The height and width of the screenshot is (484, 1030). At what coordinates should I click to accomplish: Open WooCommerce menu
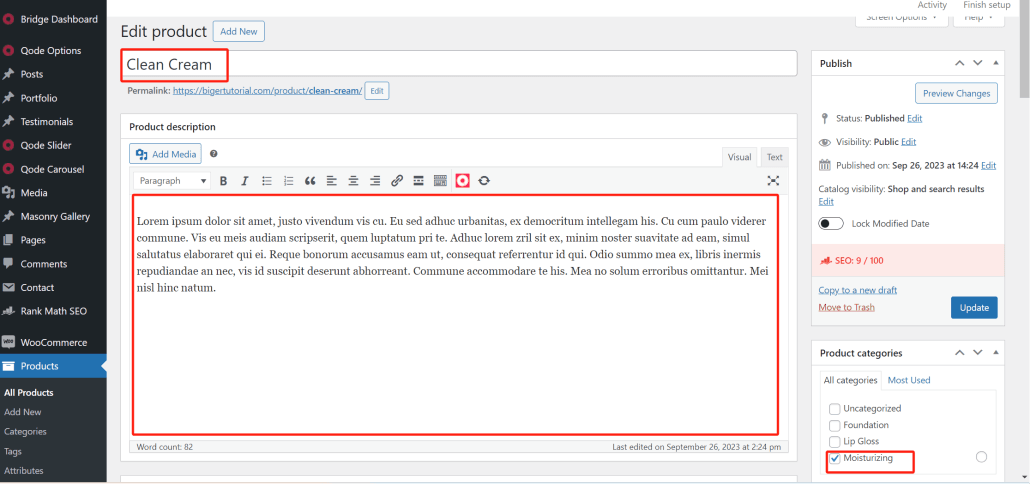(x=53, y=342)
